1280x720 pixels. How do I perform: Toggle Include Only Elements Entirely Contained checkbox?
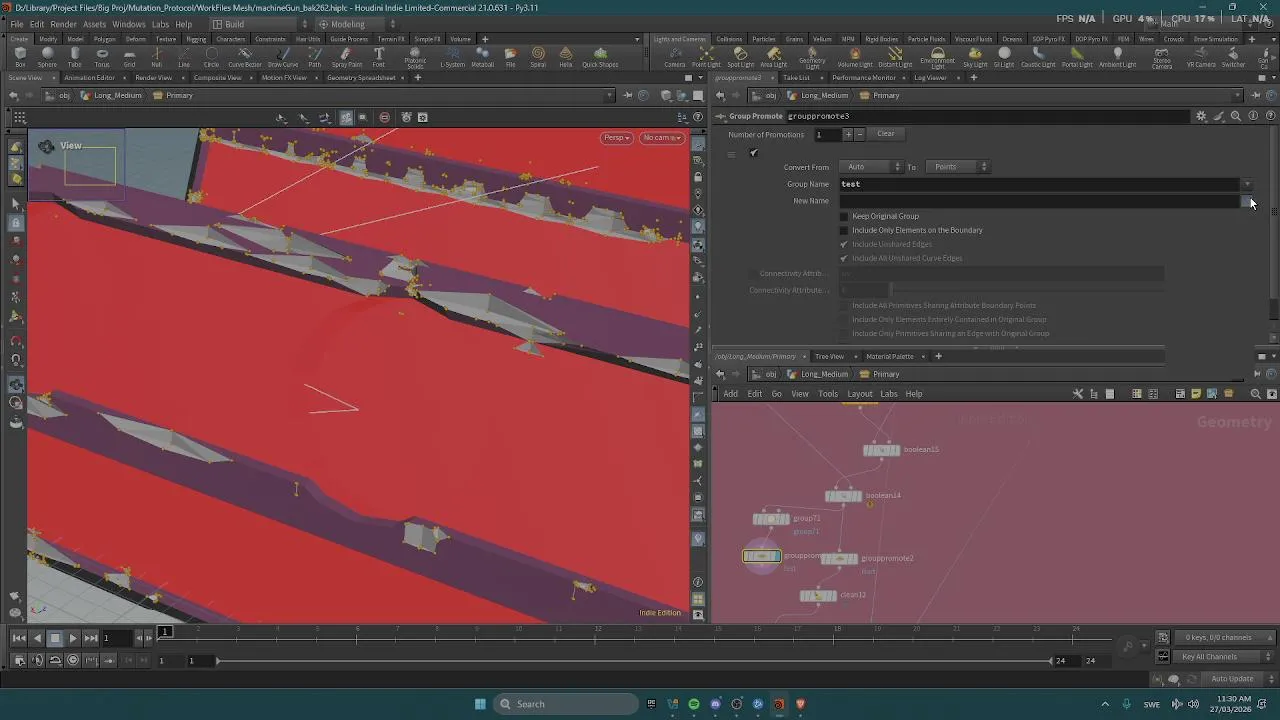tap(843, 319)
